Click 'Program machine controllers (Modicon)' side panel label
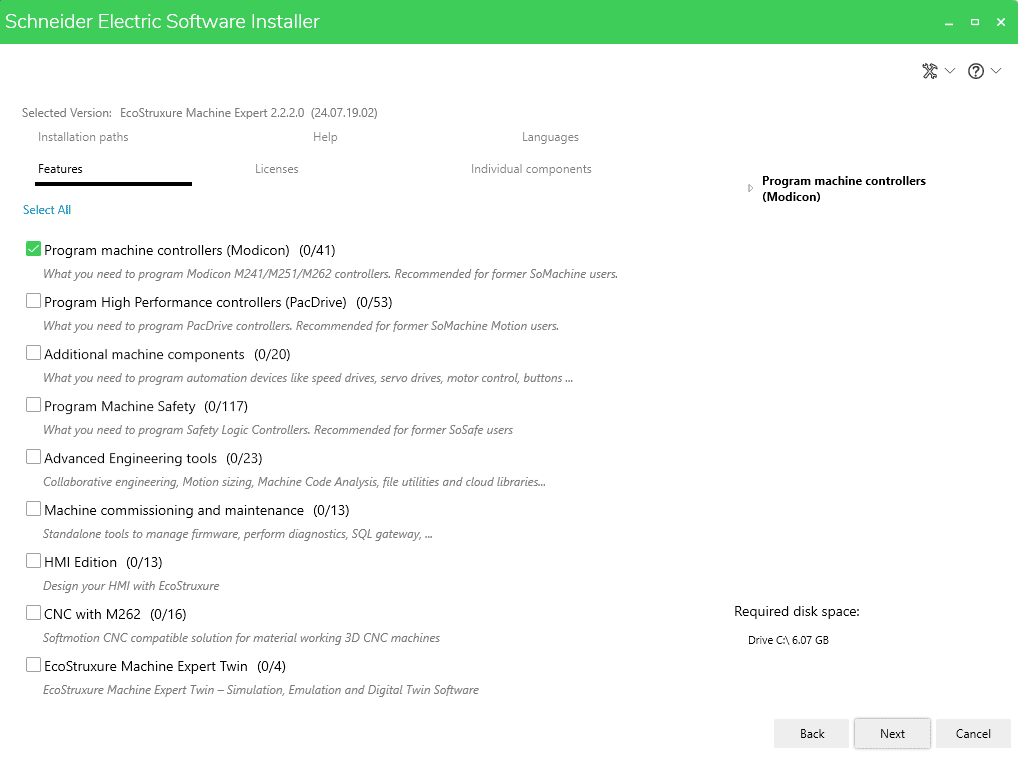 [x=844, y=189]
